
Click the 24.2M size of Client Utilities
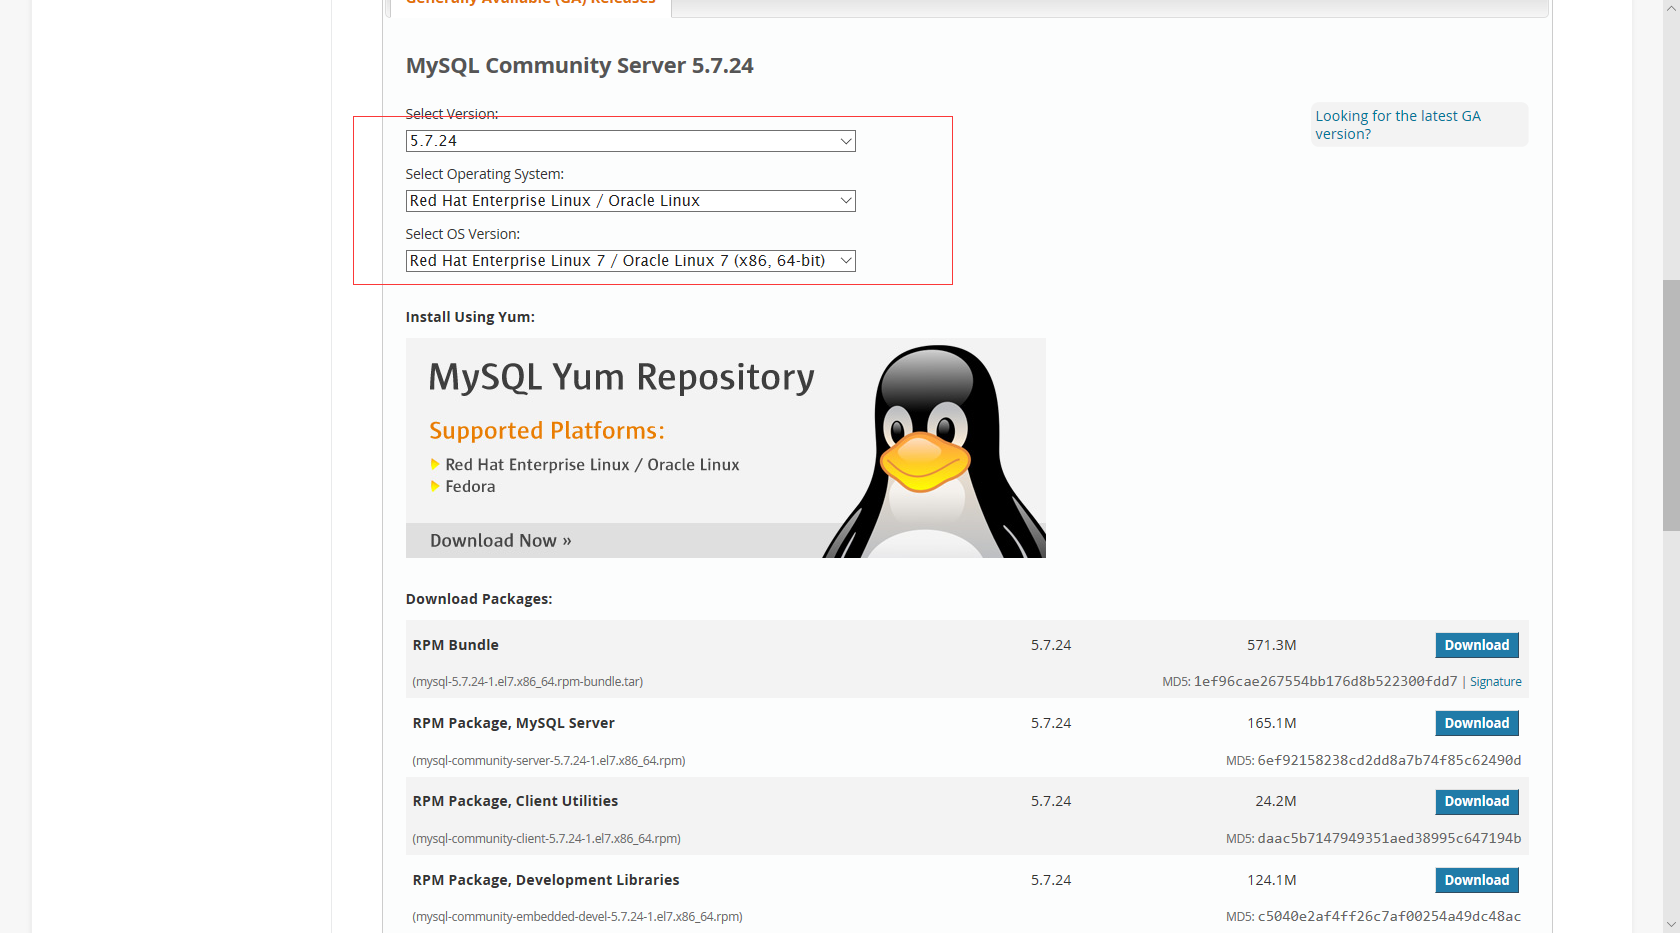point(1276,801)
